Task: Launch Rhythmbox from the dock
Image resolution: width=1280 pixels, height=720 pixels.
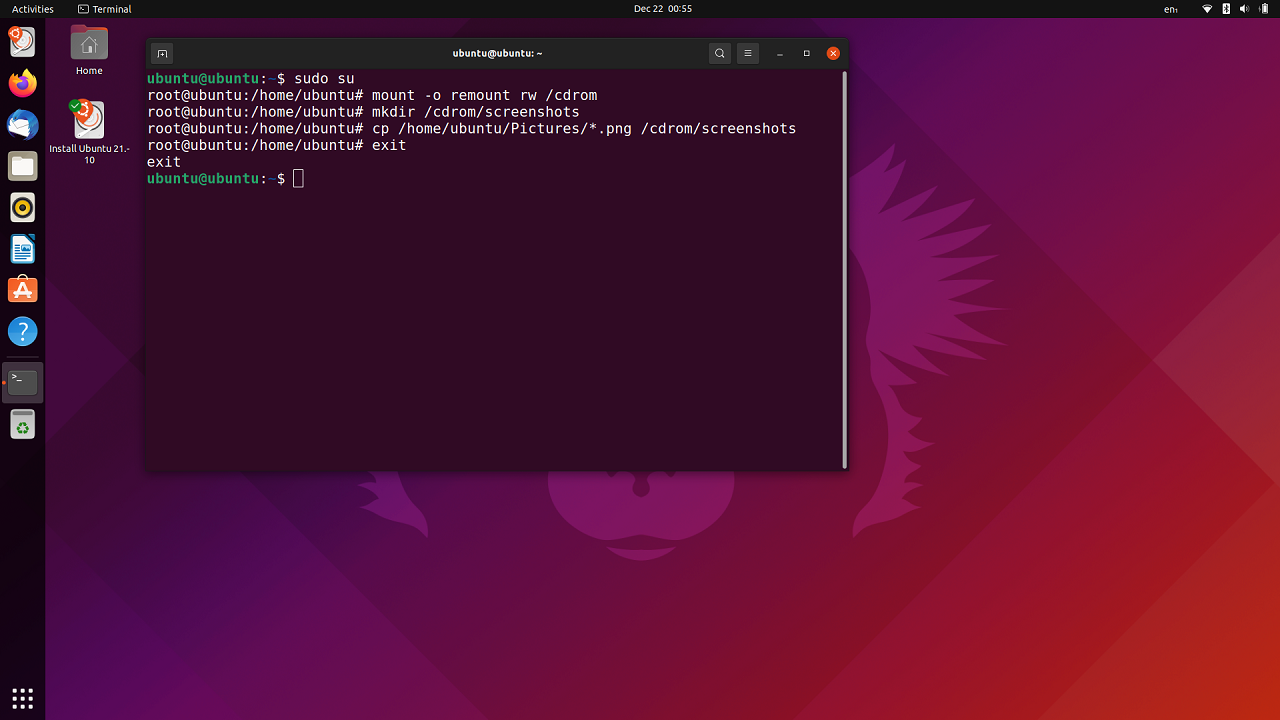Action: click(x=22, y=208)
